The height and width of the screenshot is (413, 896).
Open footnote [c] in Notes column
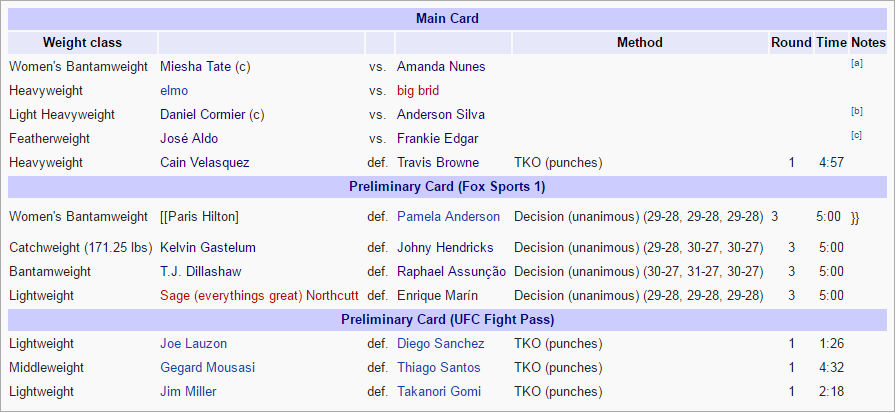[857, 135]
